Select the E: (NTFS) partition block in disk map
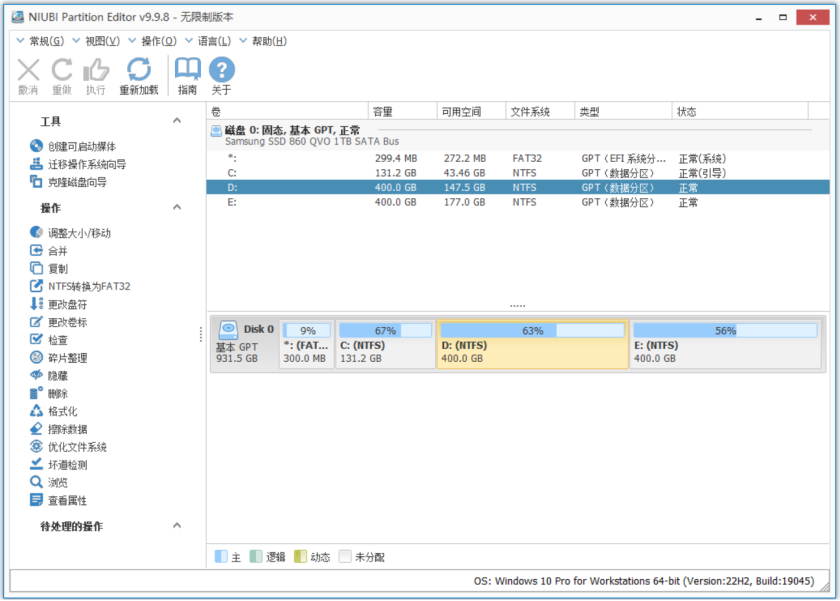The width and height of the screenshot is (840, 601). click(724, 345)
